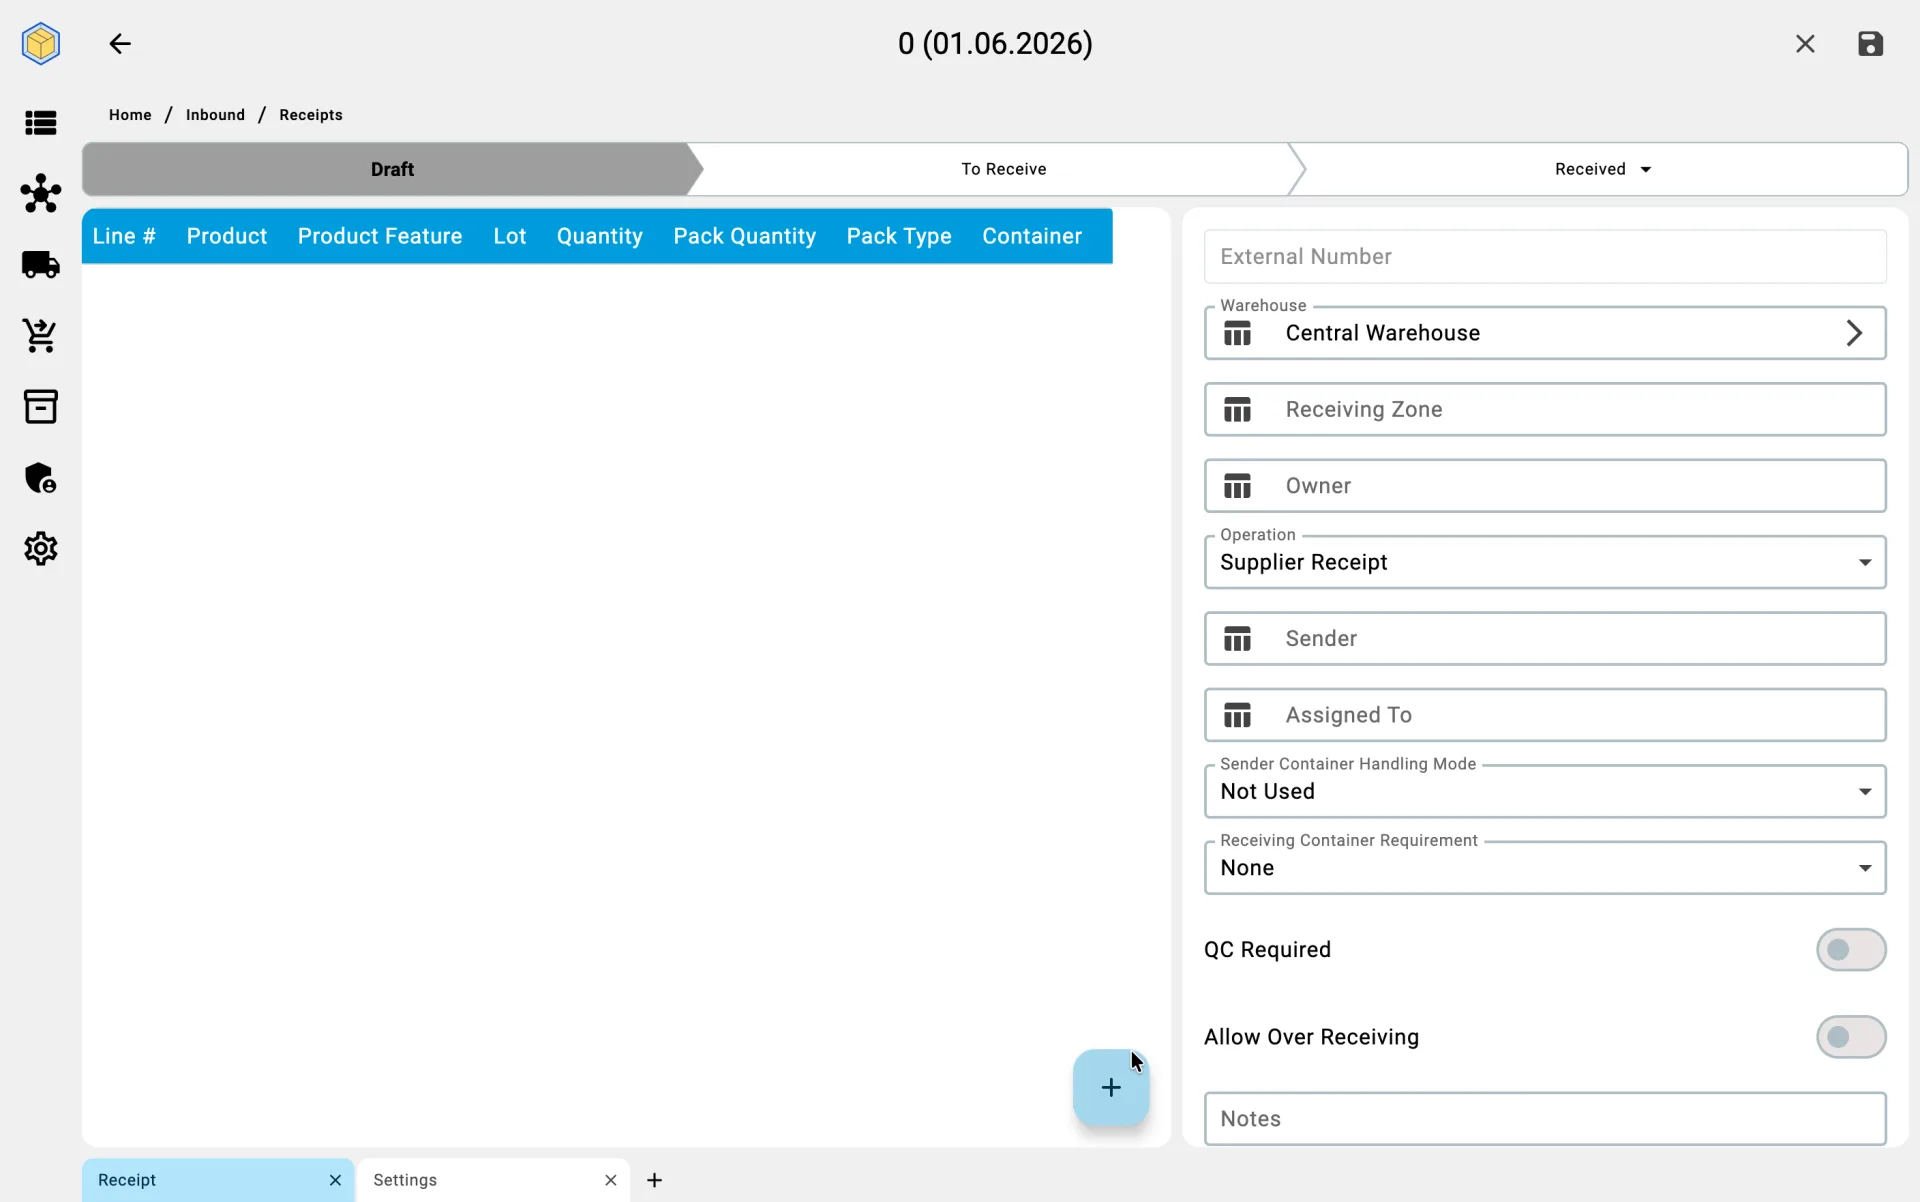The height and width of the screenshot is (1202, 1920).
Task: Go to Home breadcrumb
Action: click(130, 115)
